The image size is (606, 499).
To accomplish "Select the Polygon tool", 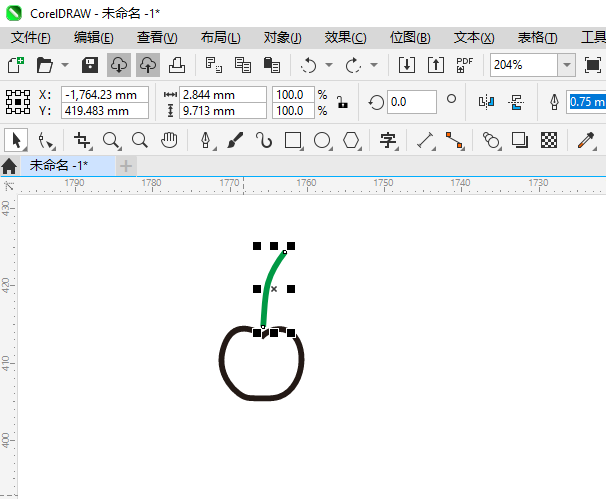I will (351, 140).
